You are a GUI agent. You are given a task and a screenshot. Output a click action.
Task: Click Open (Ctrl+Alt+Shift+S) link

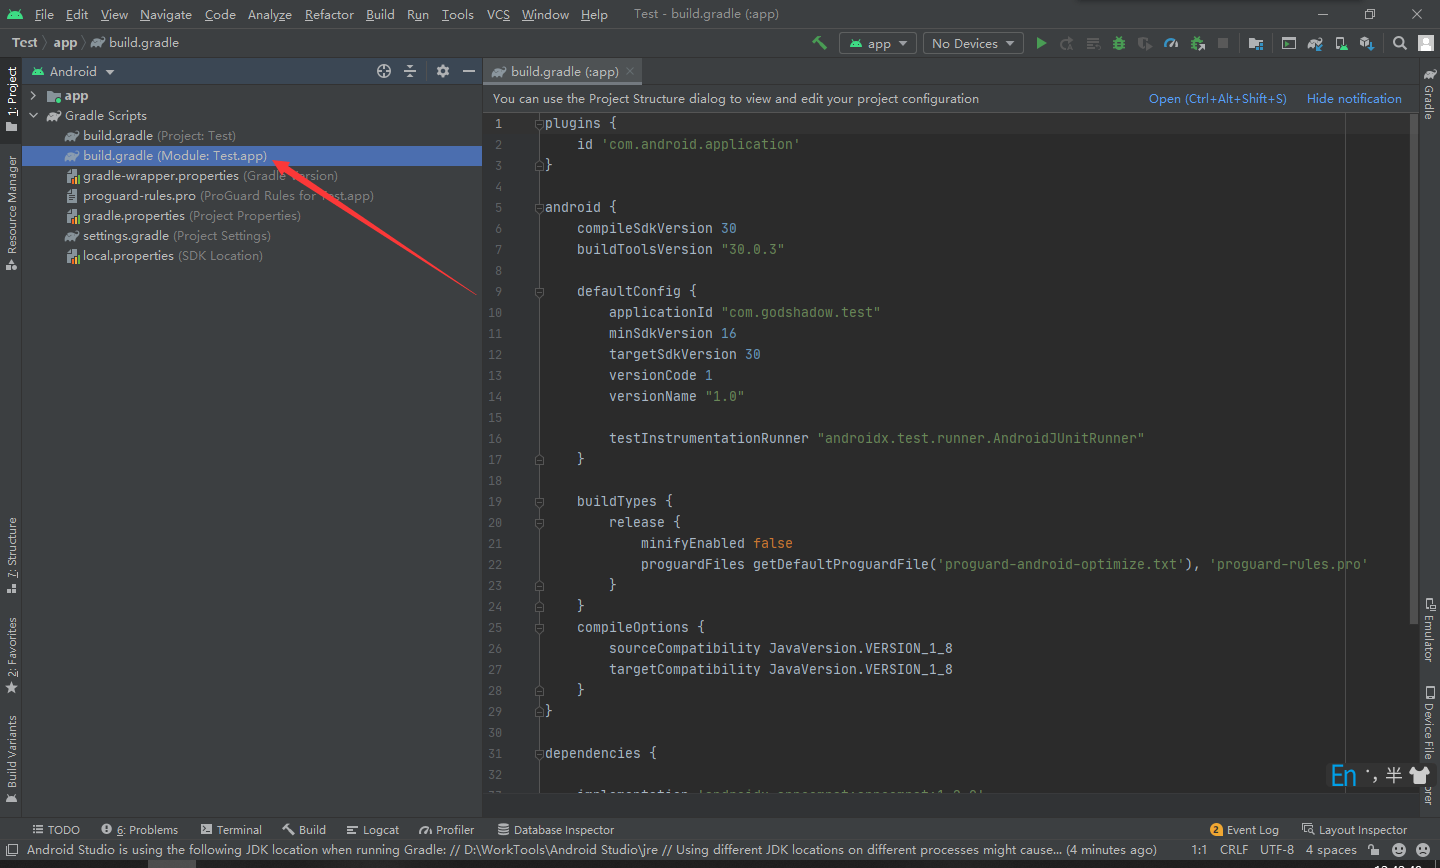[1218, 99]
